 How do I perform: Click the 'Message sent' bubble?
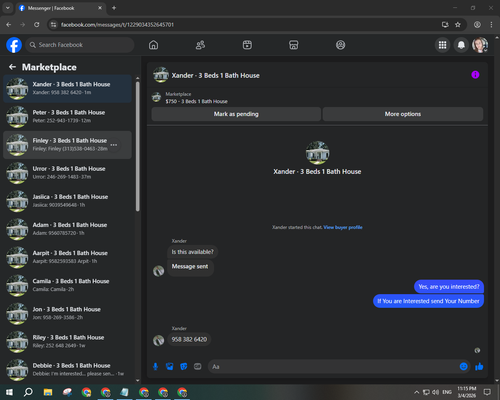click(190, 267)
